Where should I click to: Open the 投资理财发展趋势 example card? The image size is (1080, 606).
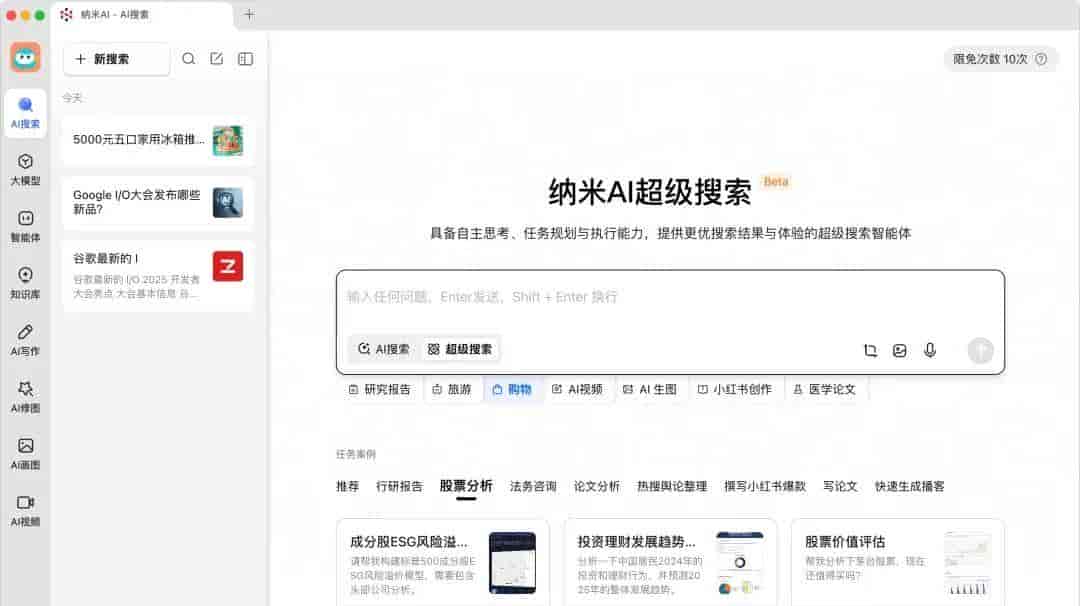click(x=670, y=563)
